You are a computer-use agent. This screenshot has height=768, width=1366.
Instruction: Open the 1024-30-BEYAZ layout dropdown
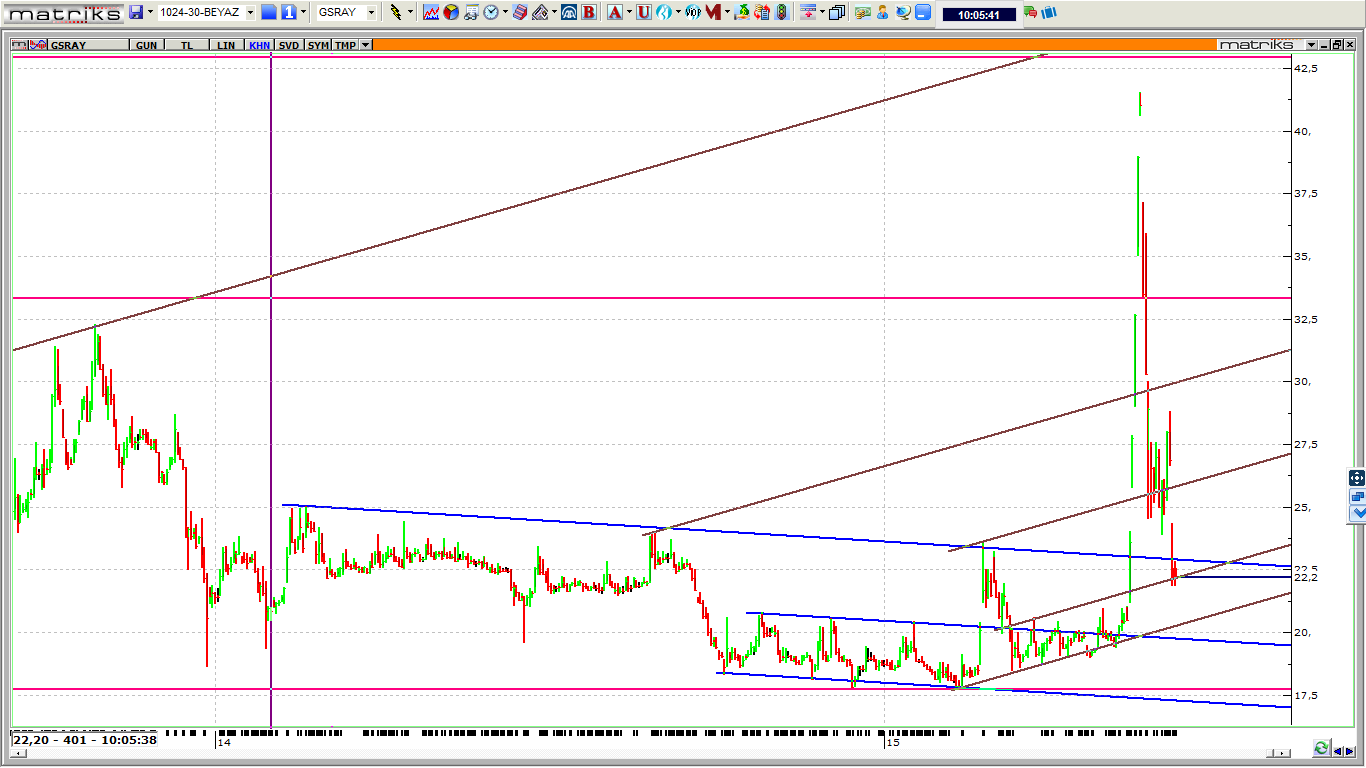[x=250, y=12]
